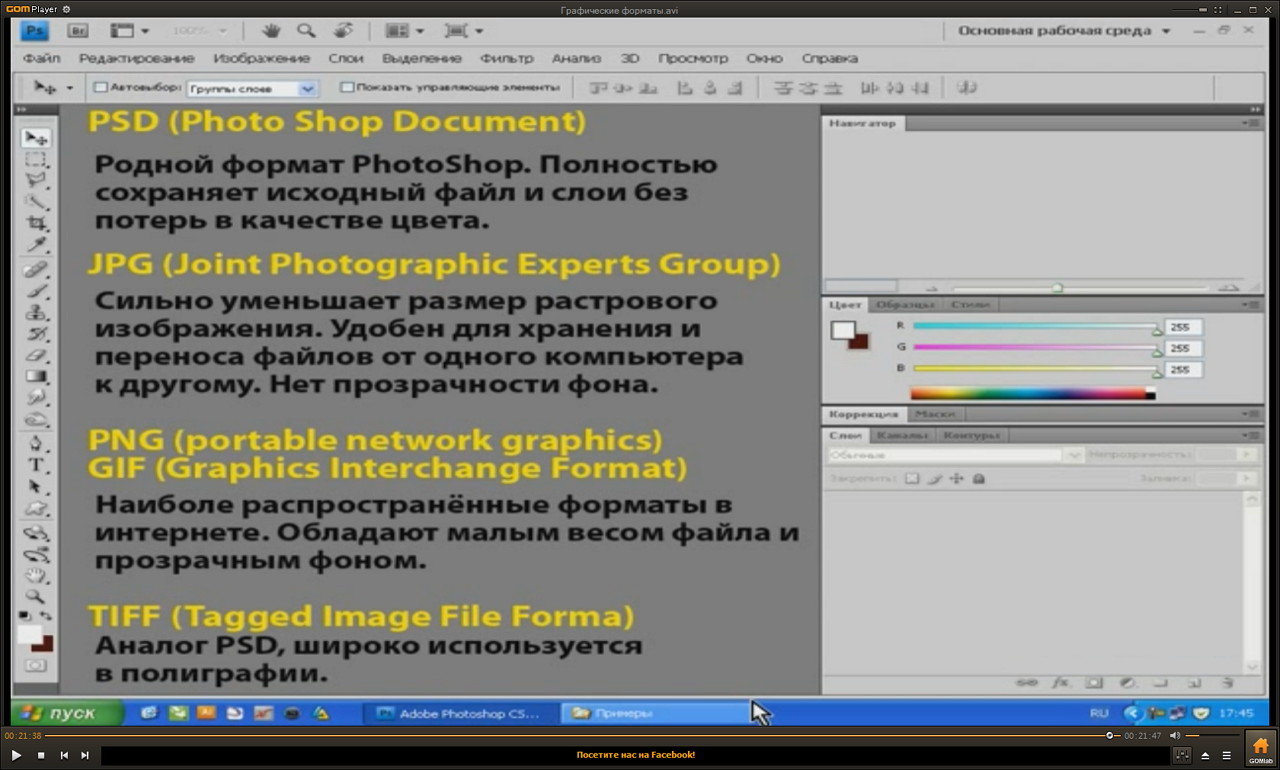Viewport: 1280px width, 770px height.
Task: Select the Crop tool in toolbox
Action: pyautogui.click(x=36, y=223)
